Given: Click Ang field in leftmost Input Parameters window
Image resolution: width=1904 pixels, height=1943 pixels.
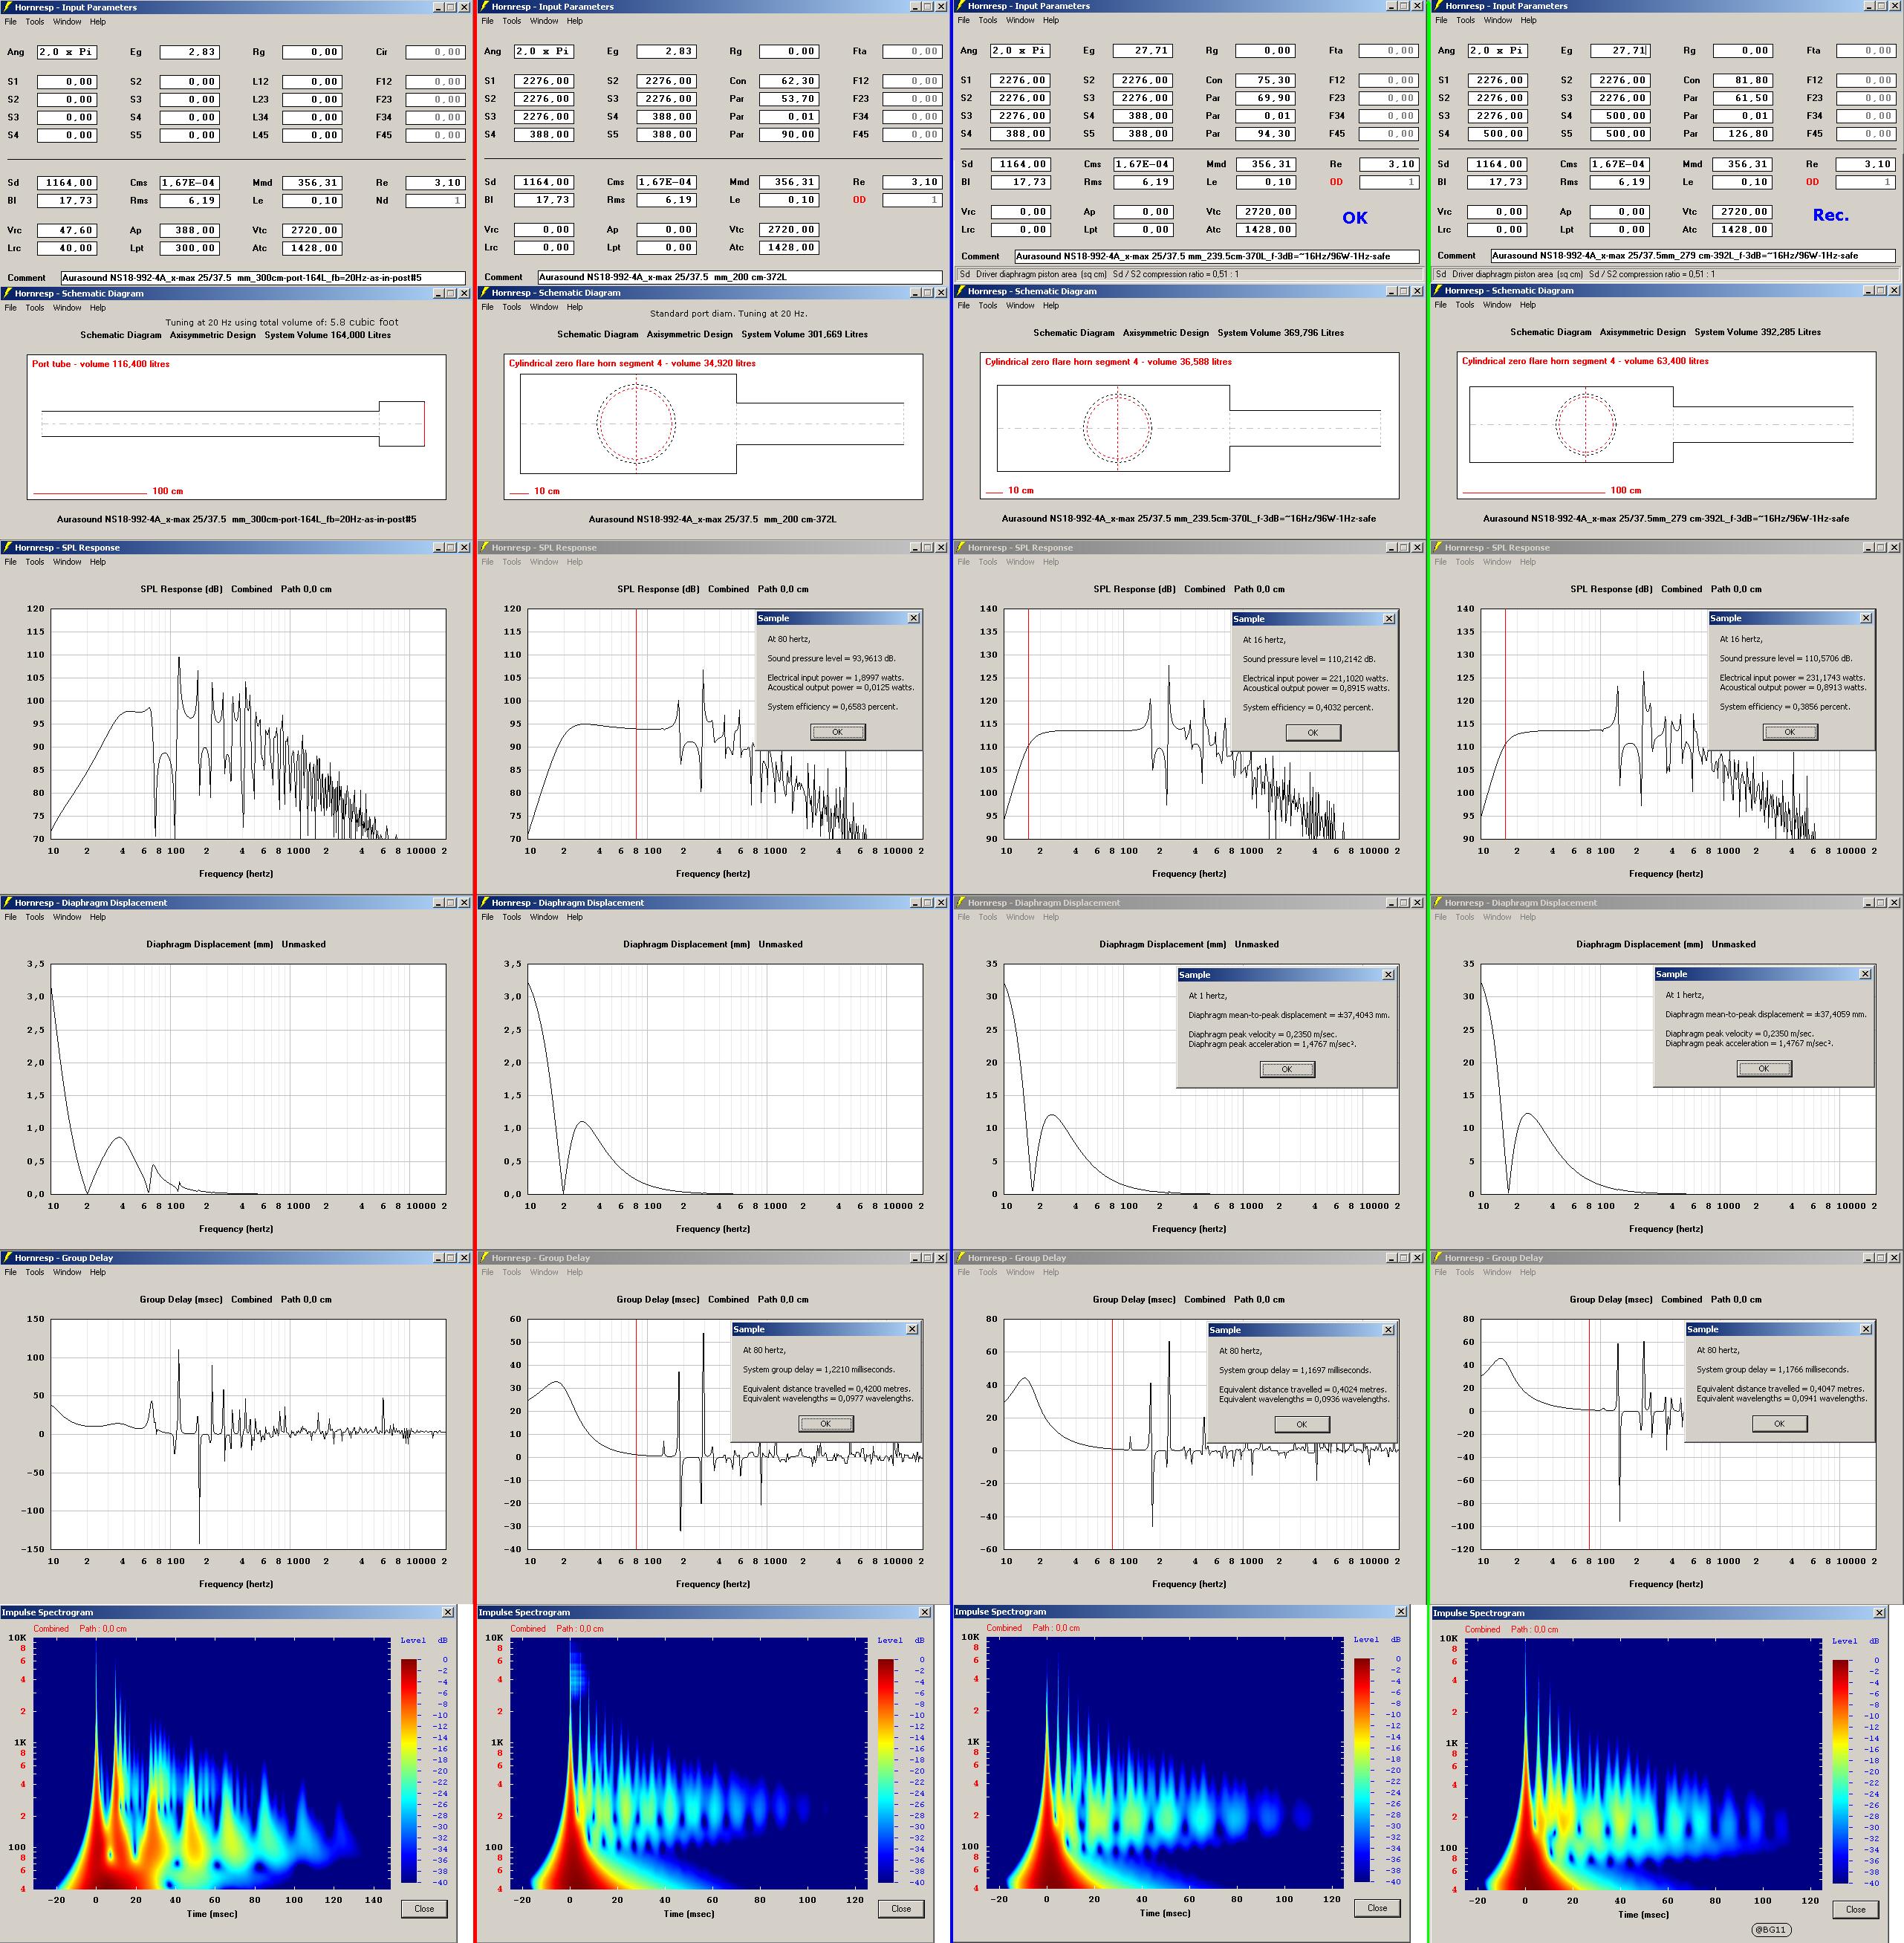Looking at the screenshot, I should coord(67,52).
